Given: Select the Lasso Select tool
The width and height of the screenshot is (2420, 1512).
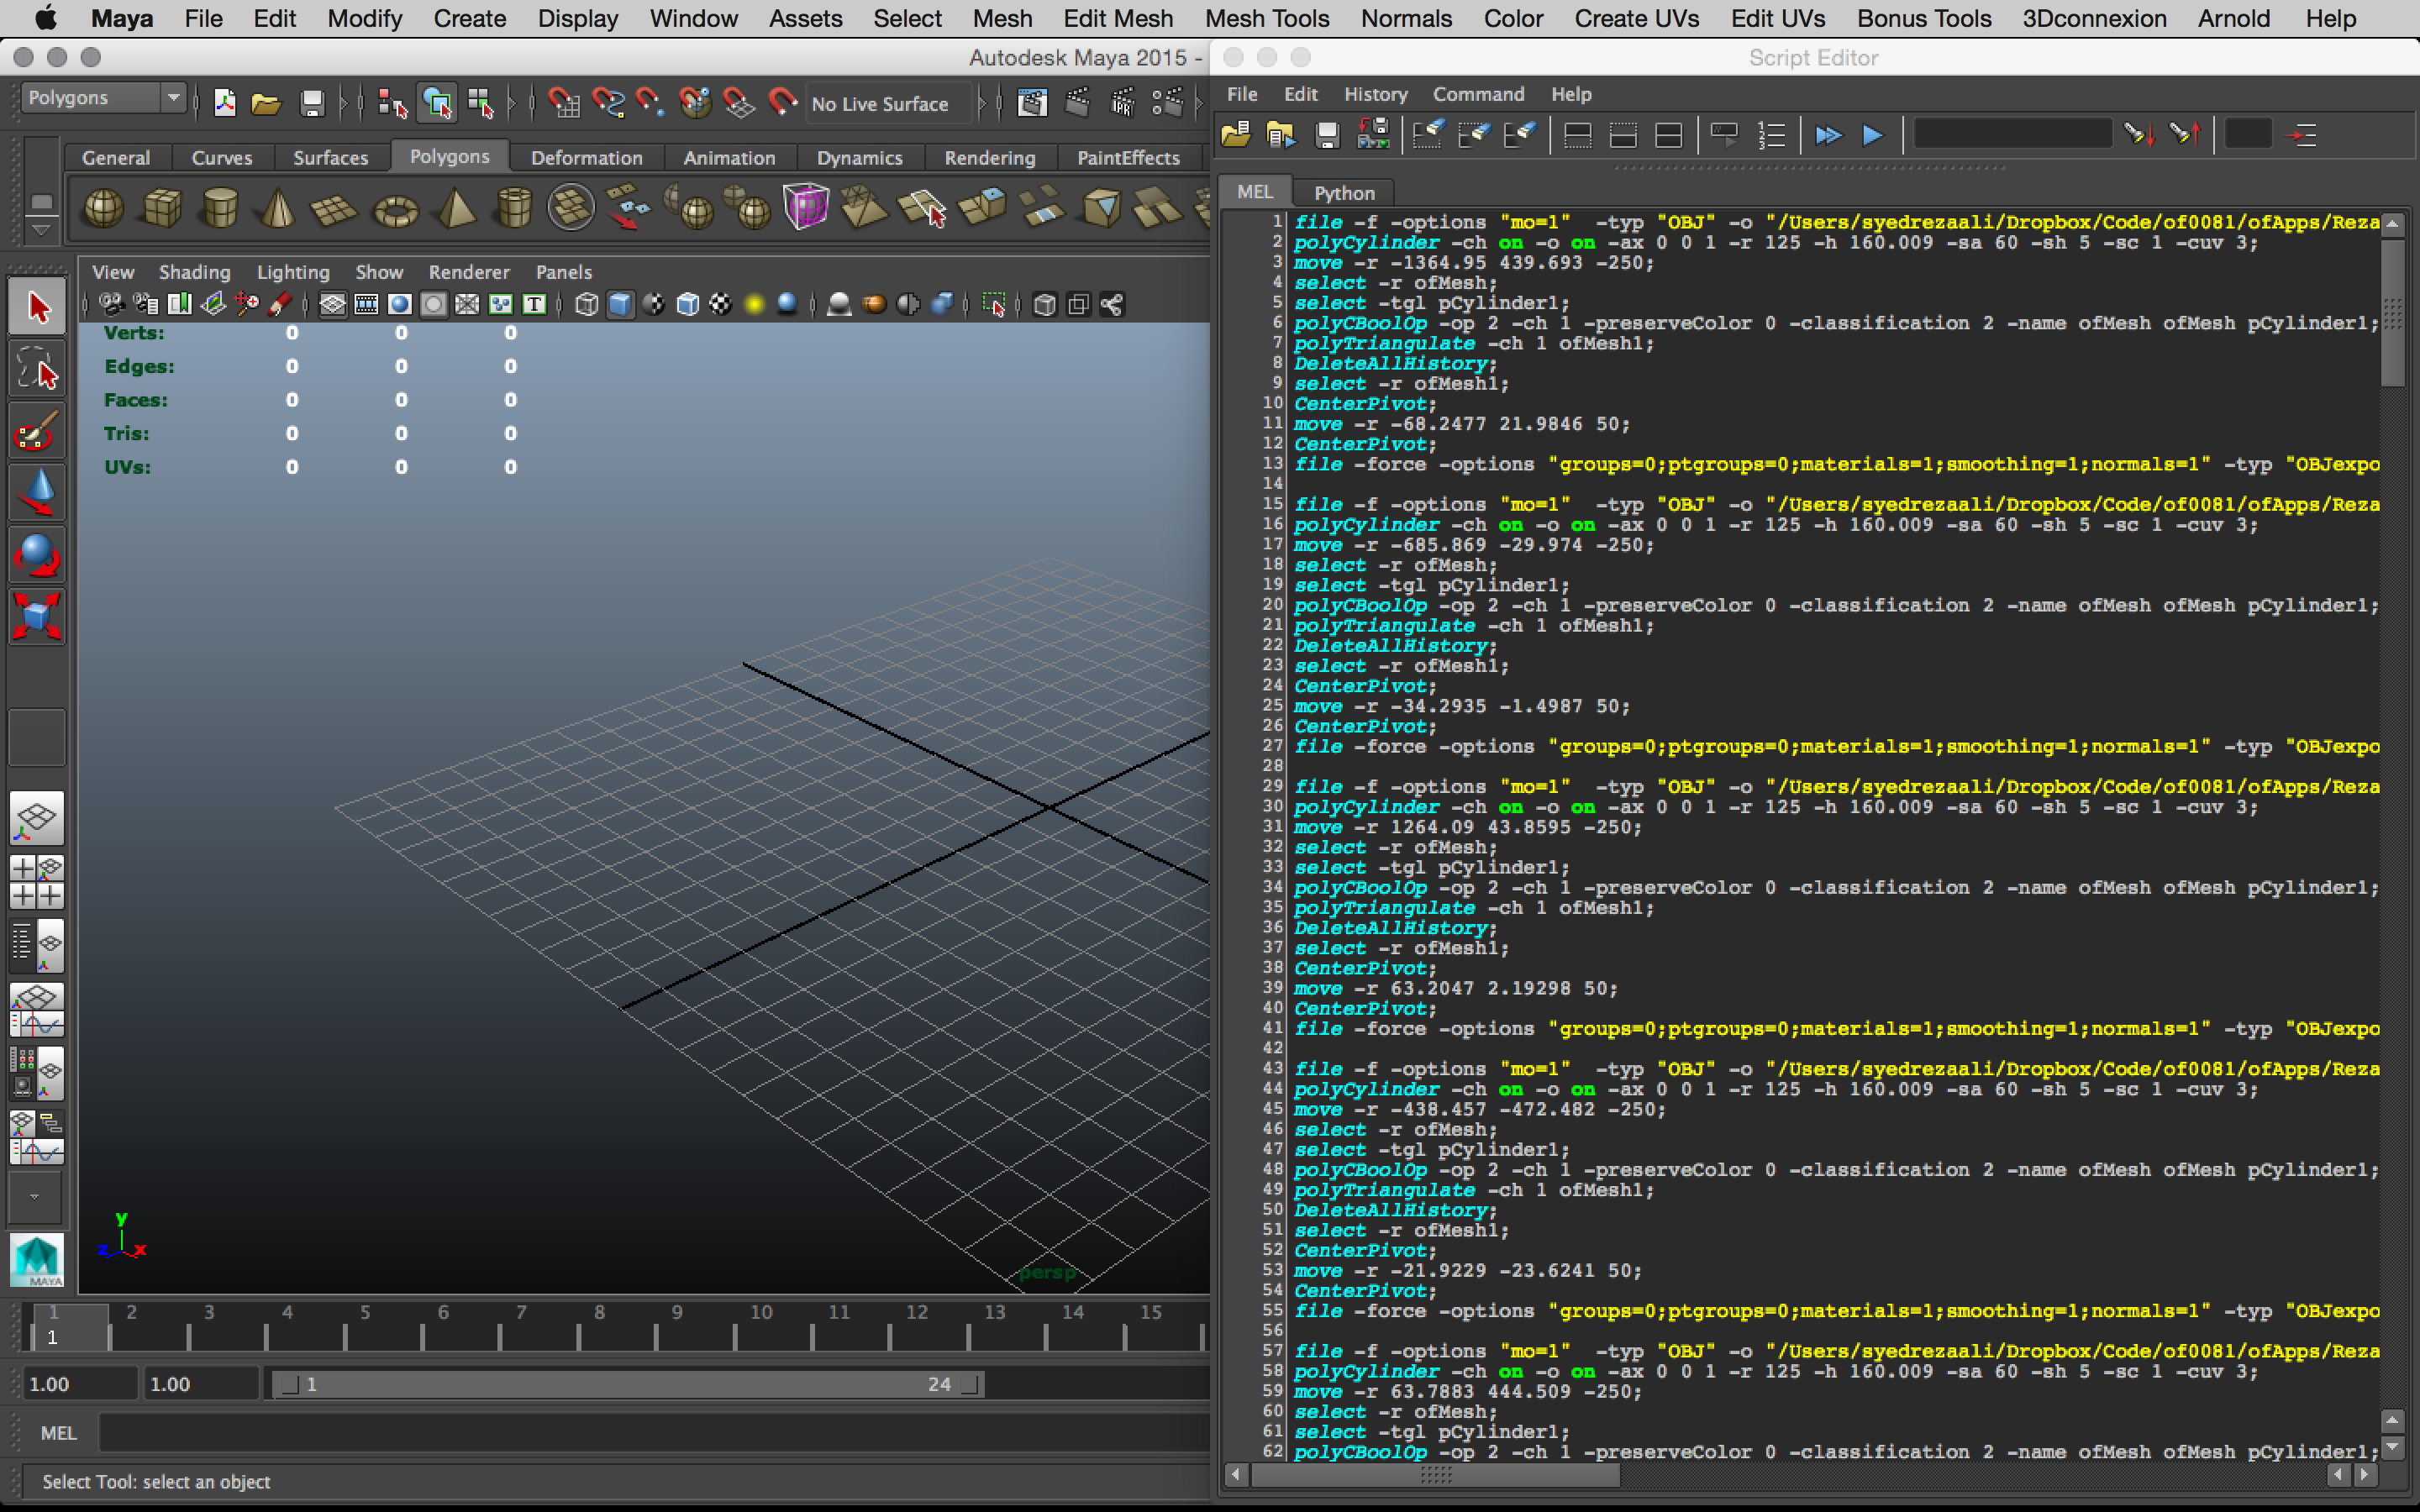Looking at the screenshot, I should [37, 369].
